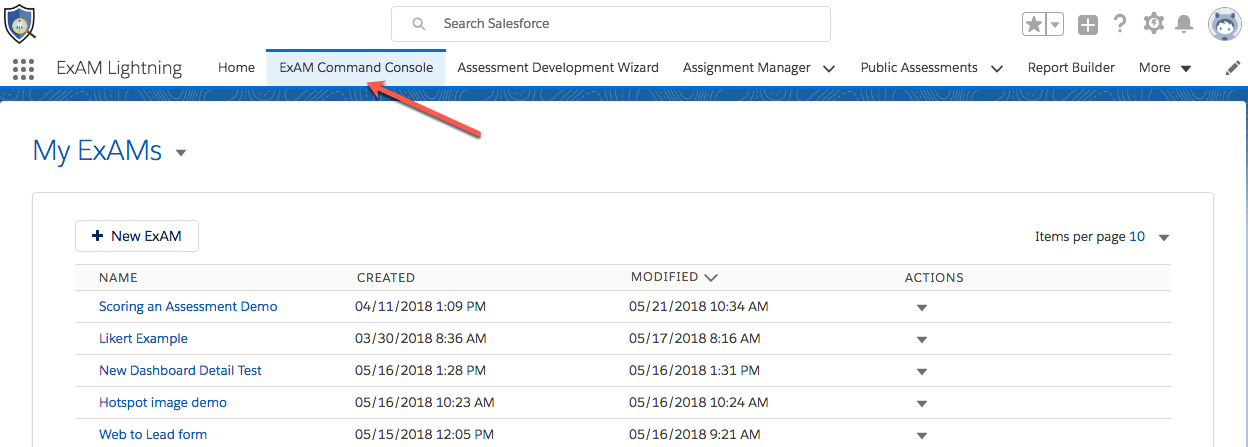The height and width of the screenshot is (447, 1248).
Task: Open the Global Actions plus icon
Action: [x=1089, y=24]
